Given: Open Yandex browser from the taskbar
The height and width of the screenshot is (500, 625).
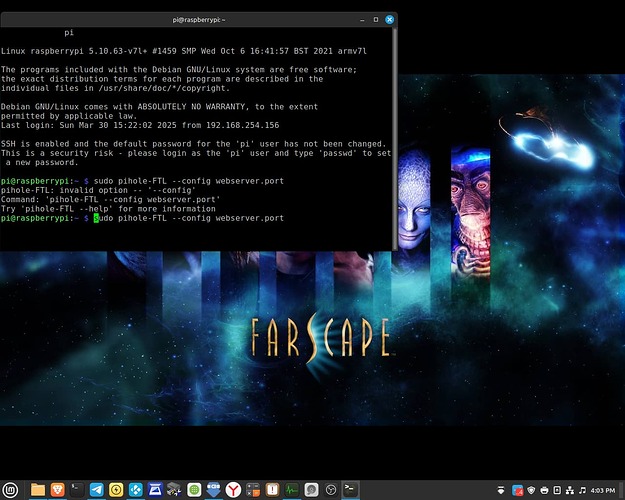Looking at the screenshot, I should 232,490.
